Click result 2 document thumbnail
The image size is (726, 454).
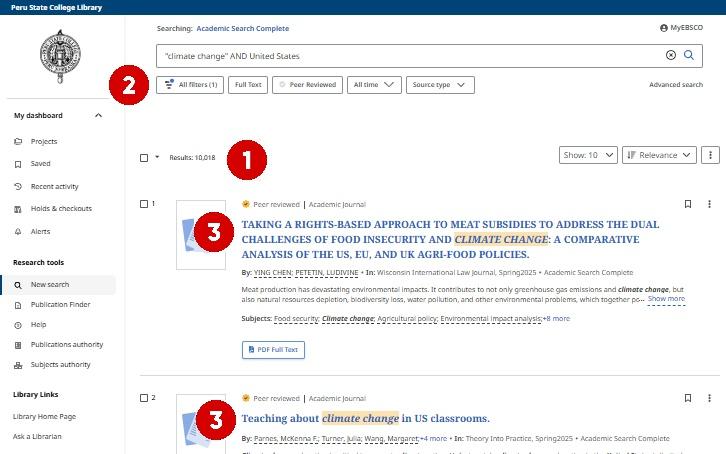point(201,424)
